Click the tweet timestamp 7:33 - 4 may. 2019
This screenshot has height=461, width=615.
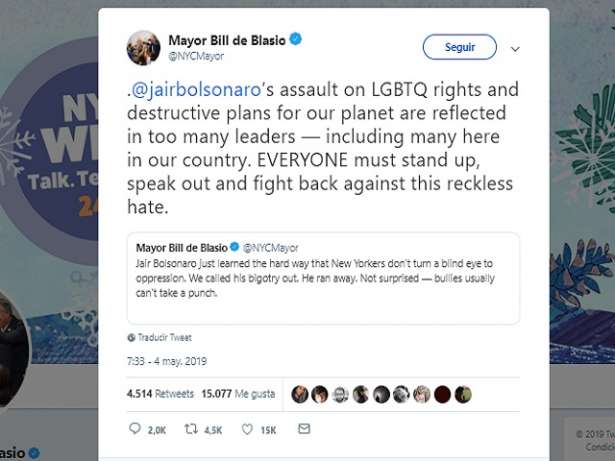(x=167, y=361)
